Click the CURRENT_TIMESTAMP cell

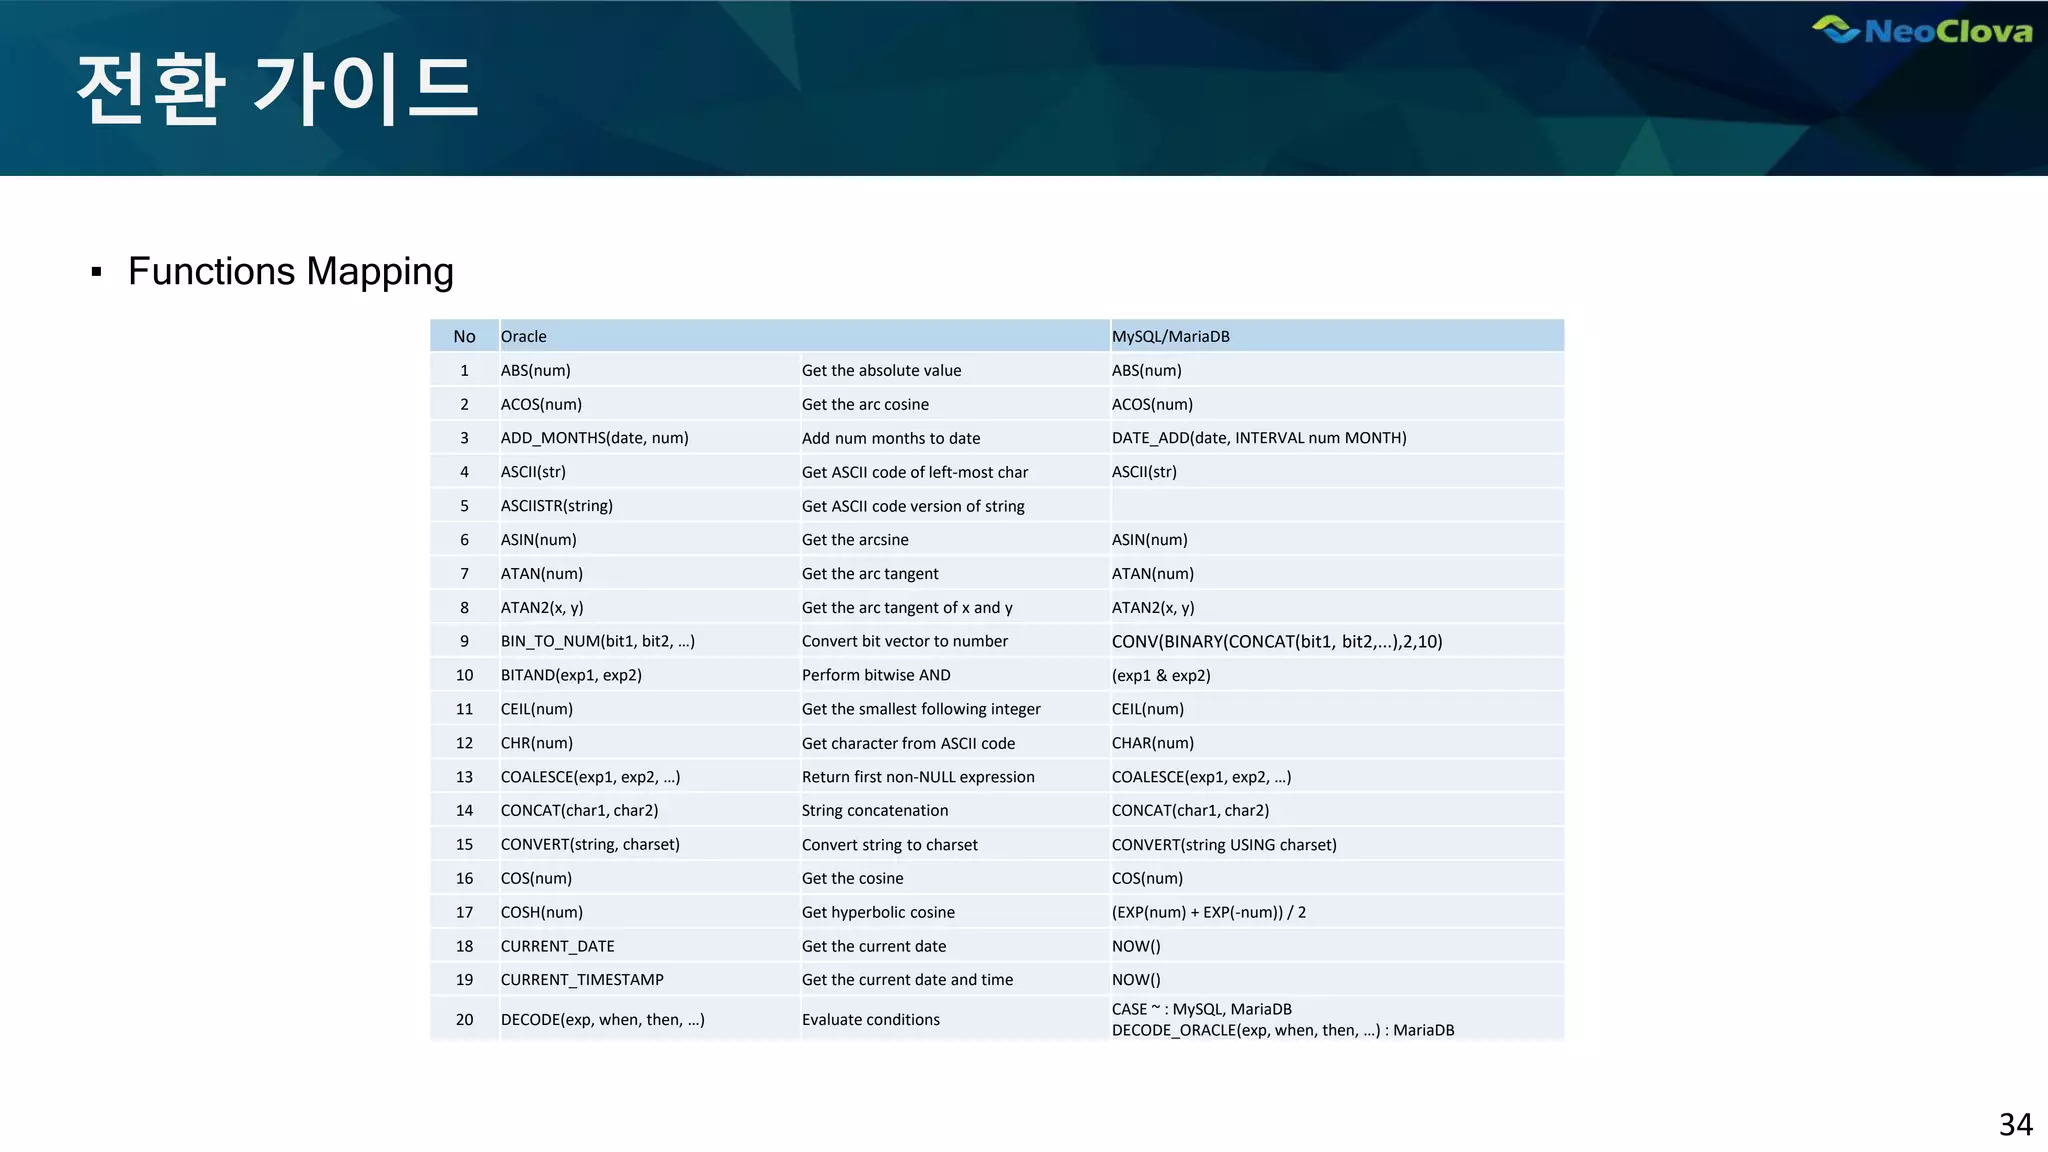coord(581,980)
